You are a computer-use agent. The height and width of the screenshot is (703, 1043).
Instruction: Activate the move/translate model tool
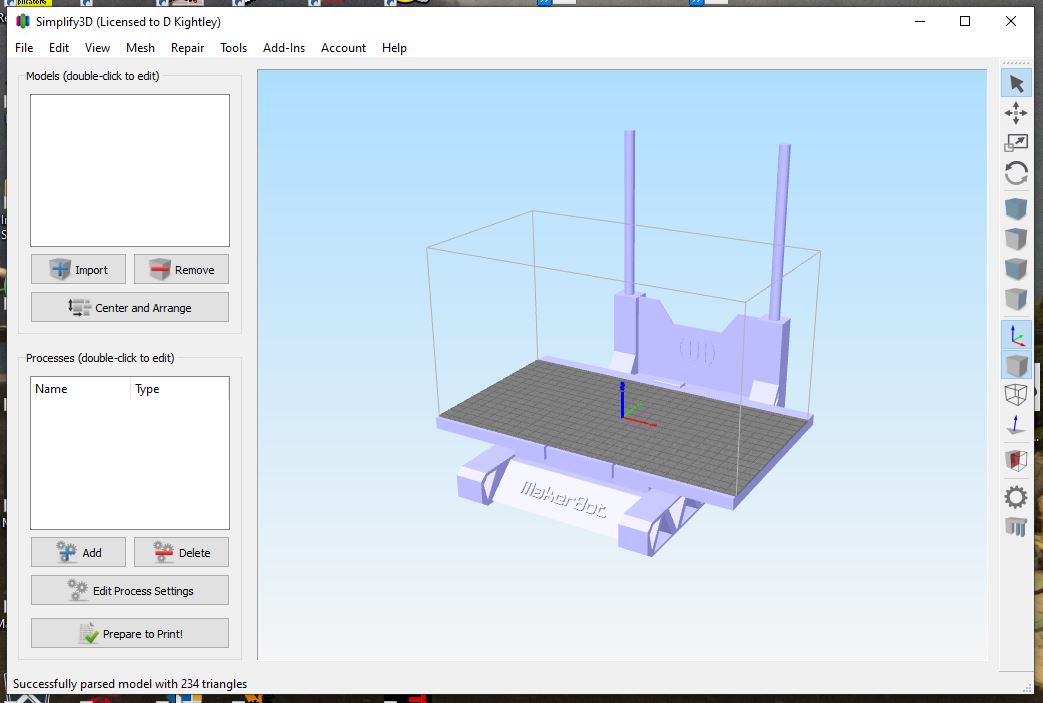pos(1016,113)
